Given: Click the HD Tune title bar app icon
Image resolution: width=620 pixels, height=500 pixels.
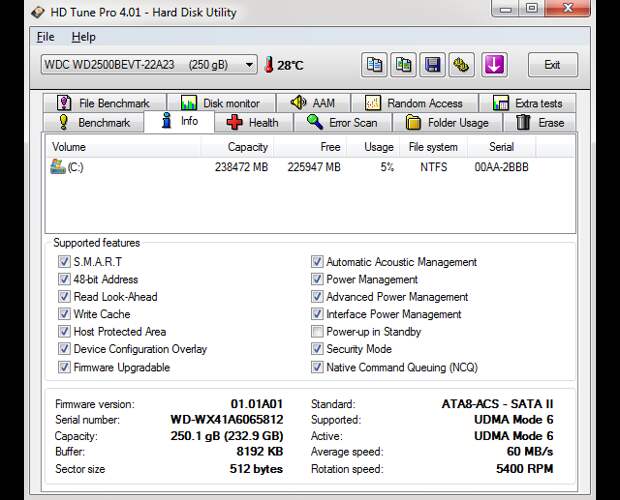Looking at the screenshot, I should point(38,12).
